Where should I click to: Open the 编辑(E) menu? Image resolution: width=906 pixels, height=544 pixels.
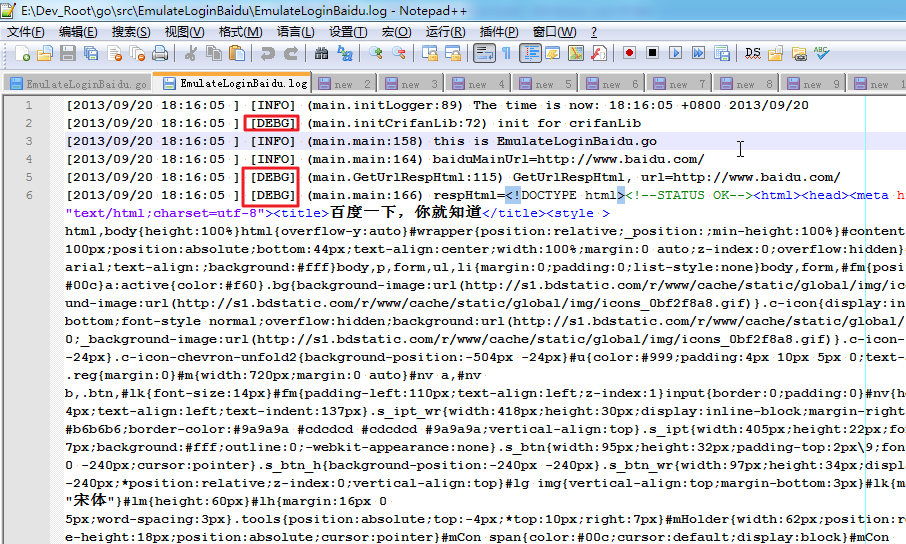coord(78,32)
